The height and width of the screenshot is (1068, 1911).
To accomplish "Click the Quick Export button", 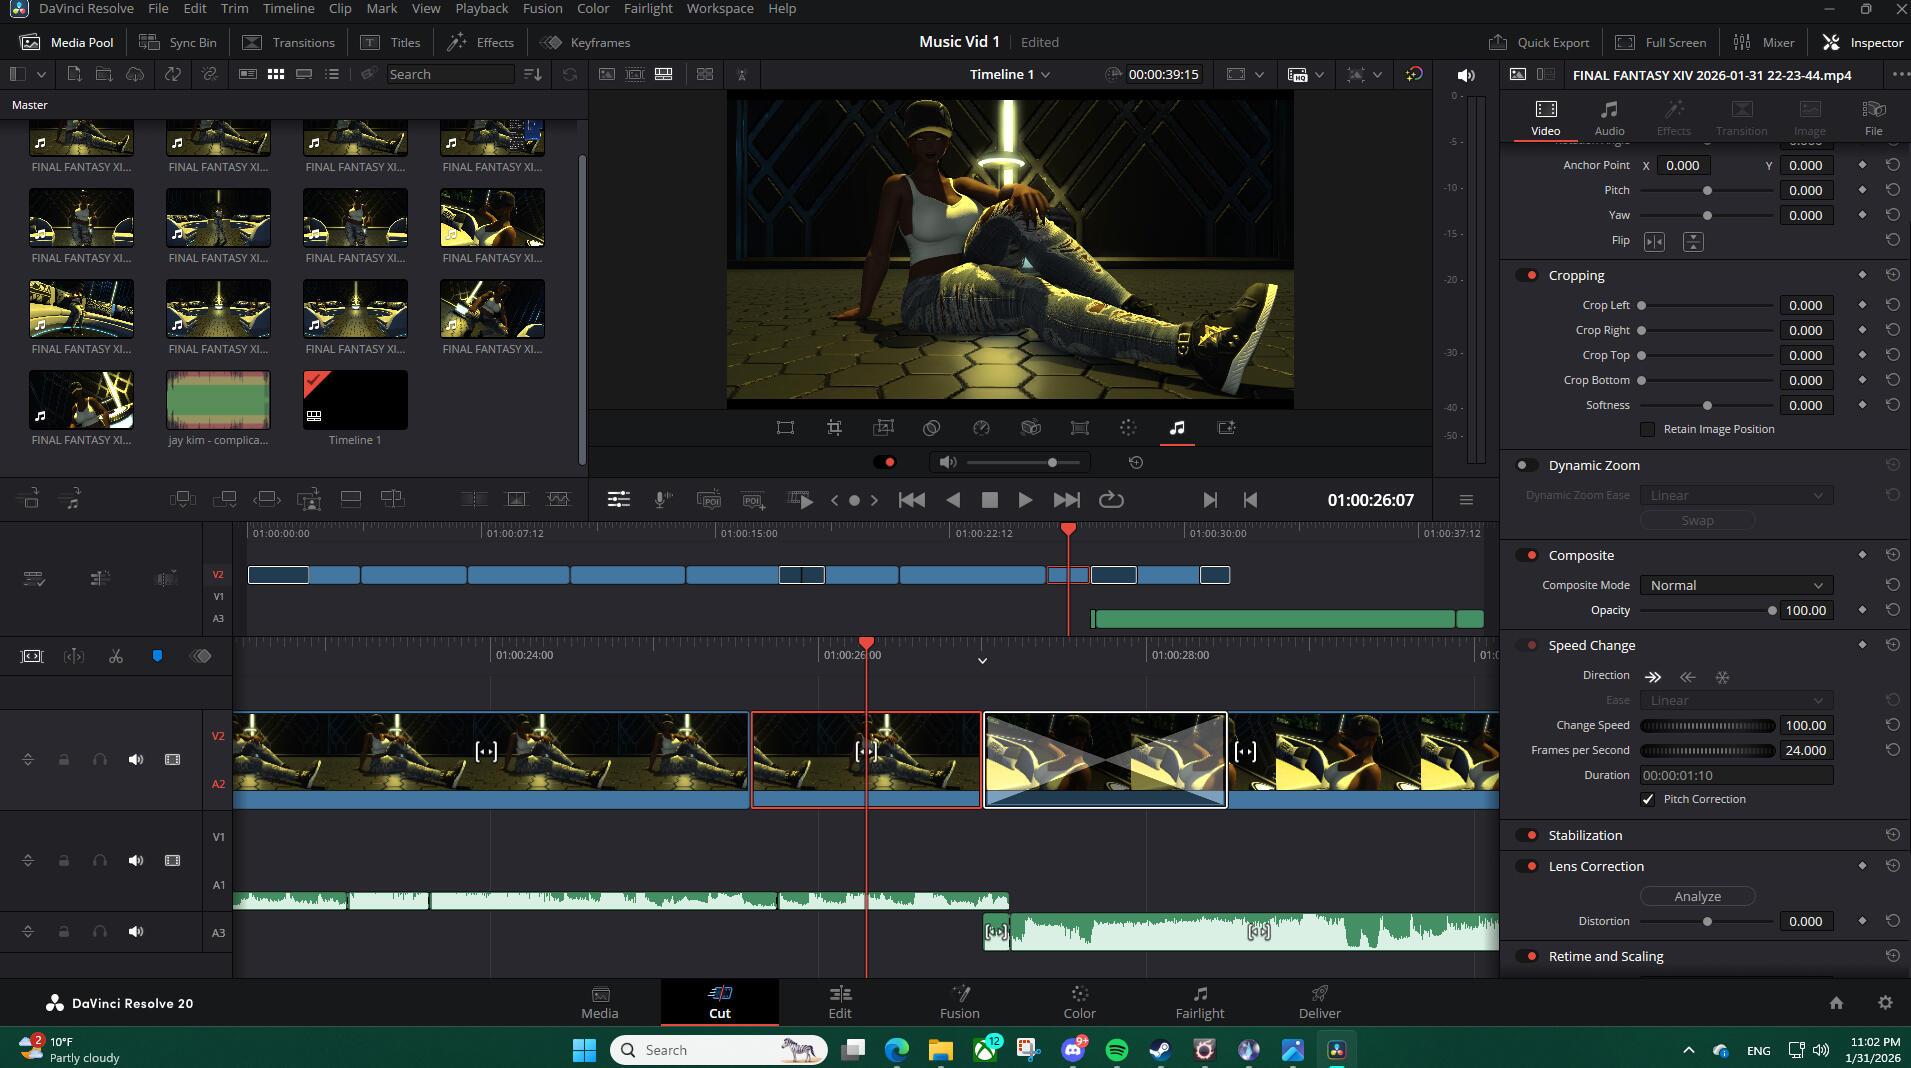I will click(1538, 42).
